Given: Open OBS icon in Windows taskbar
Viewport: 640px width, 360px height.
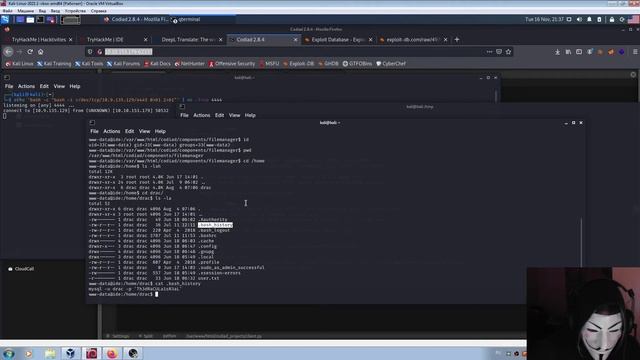Looking at the screenshot, I should pyautogui.click(x=133, y=353).
